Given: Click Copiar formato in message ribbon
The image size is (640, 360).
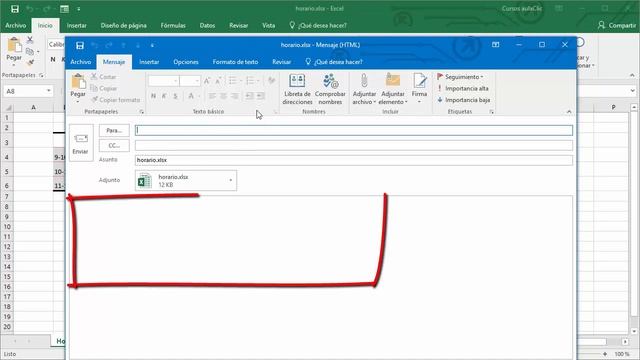Looking at the screenshot, I should pyautogui.click(x=116, y=100).
